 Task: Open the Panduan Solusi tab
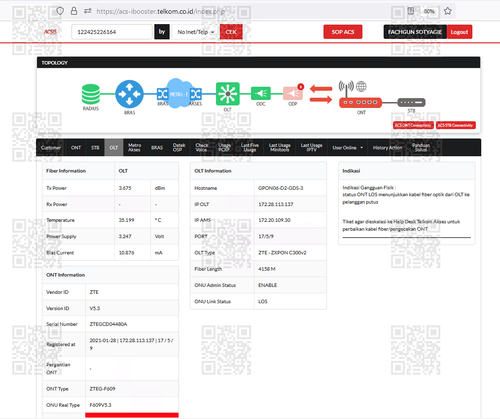421,147
